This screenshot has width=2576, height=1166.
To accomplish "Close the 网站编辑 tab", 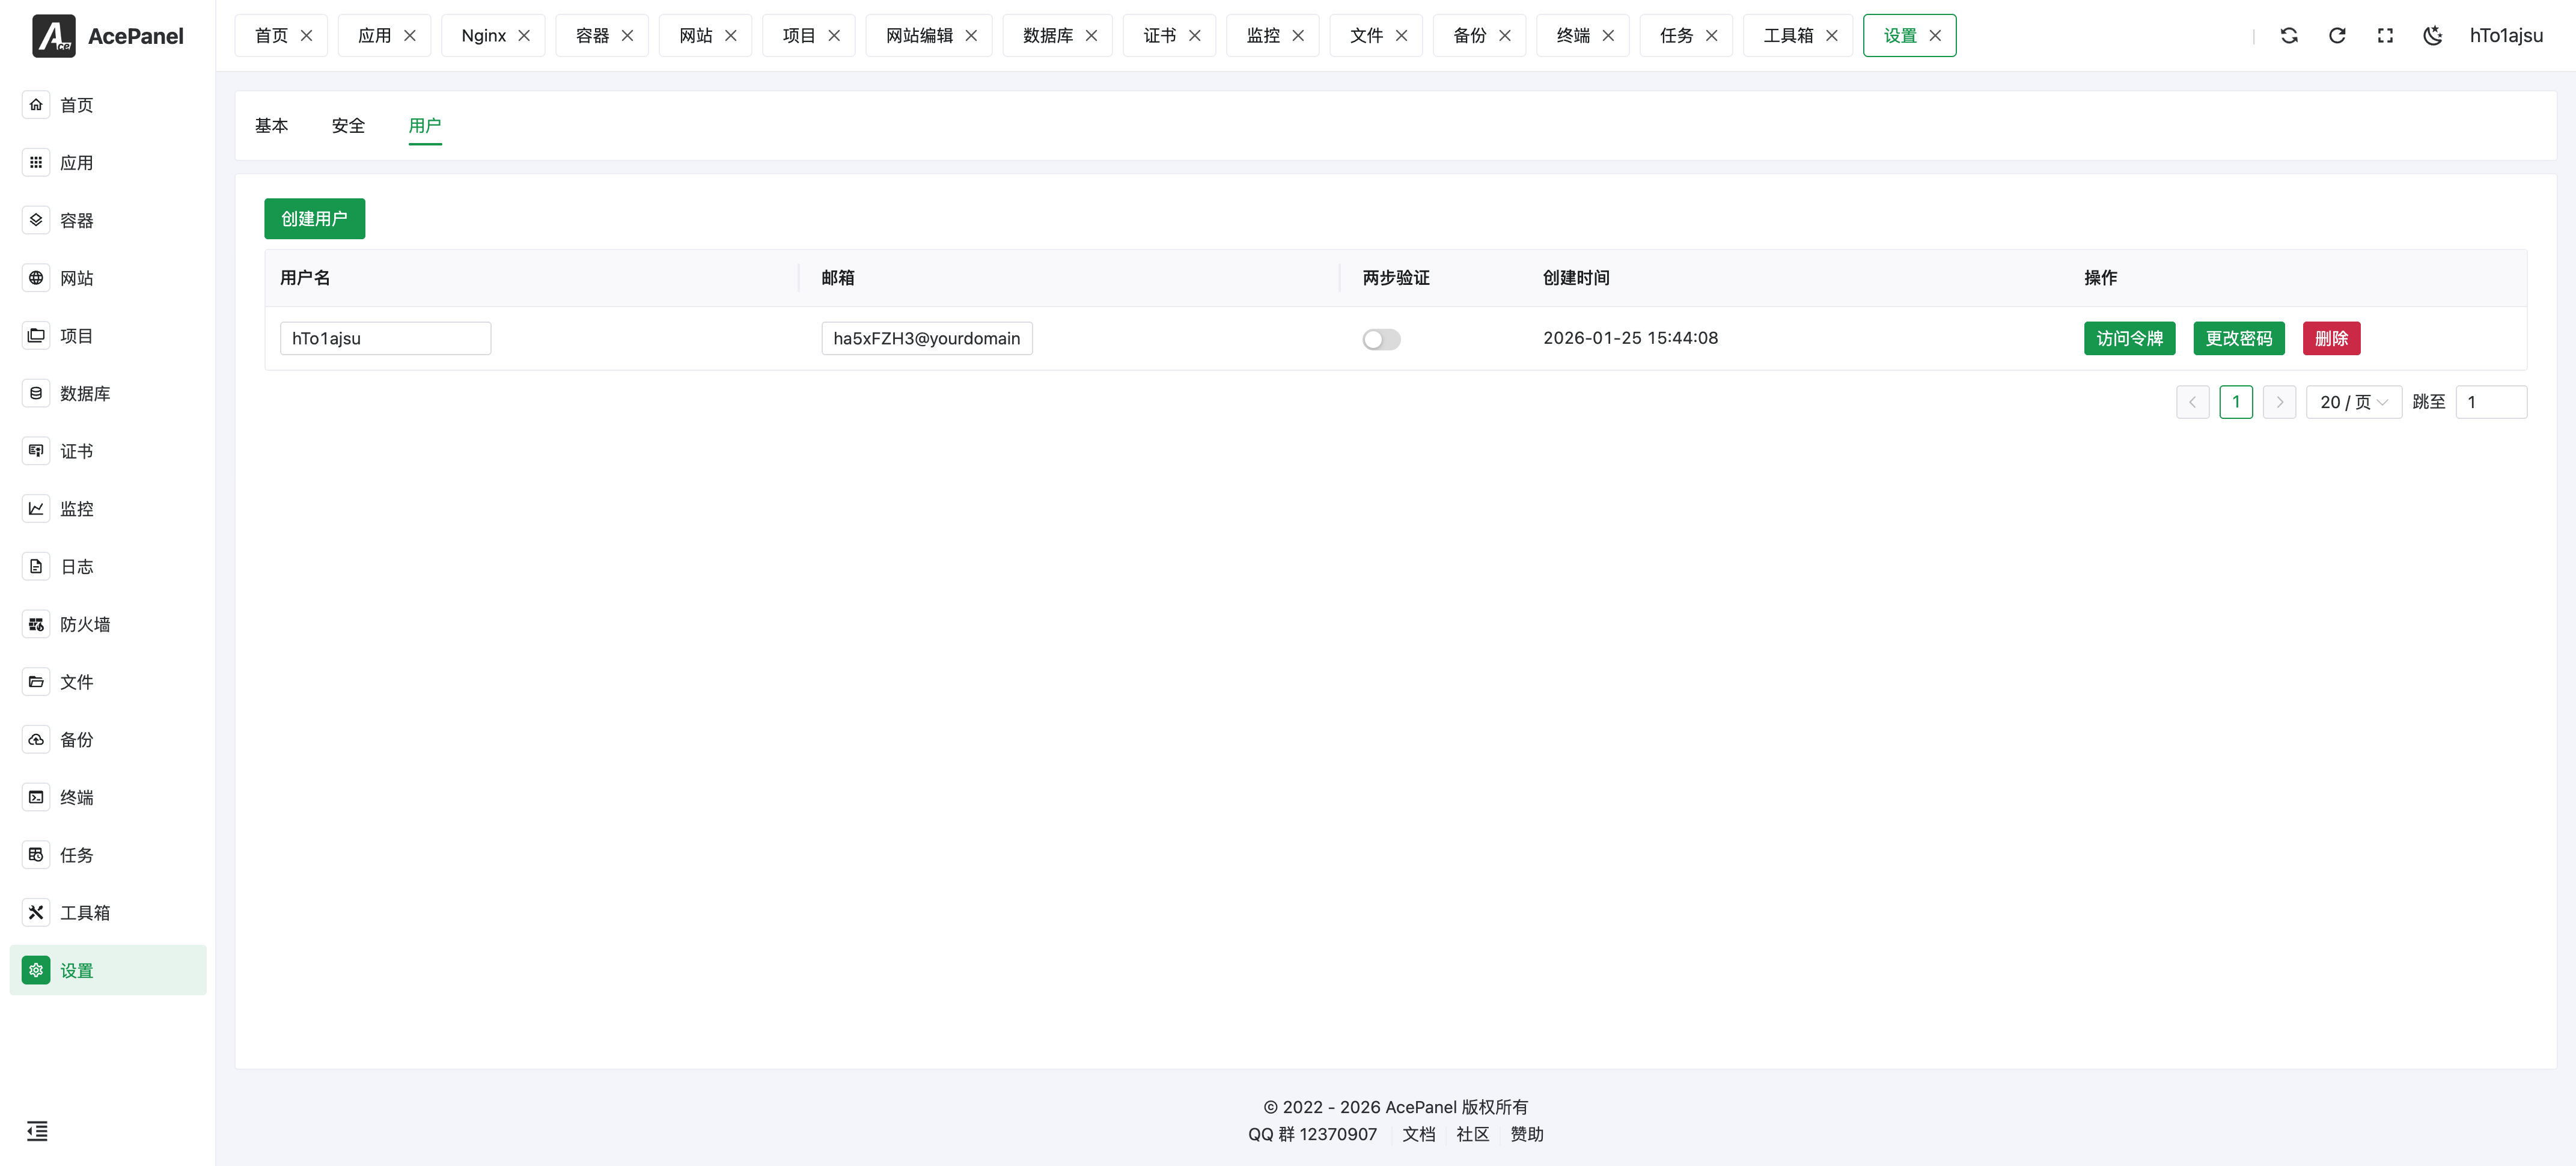I will [x=971, y=35].
